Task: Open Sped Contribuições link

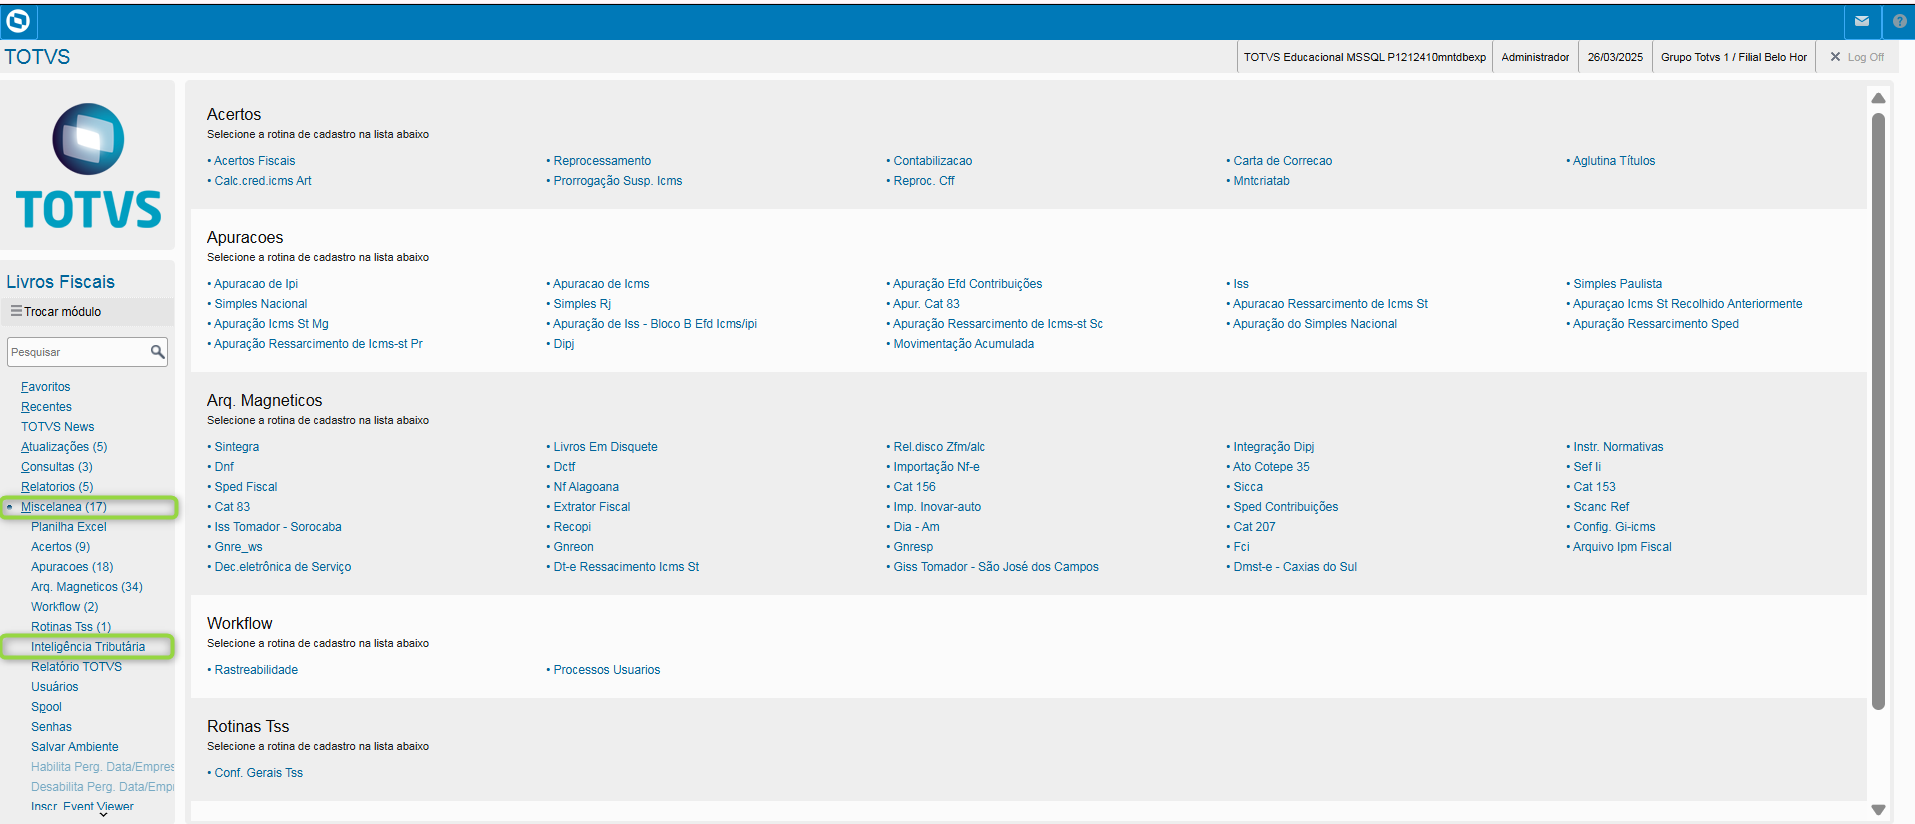Action: coord(1285,507)
